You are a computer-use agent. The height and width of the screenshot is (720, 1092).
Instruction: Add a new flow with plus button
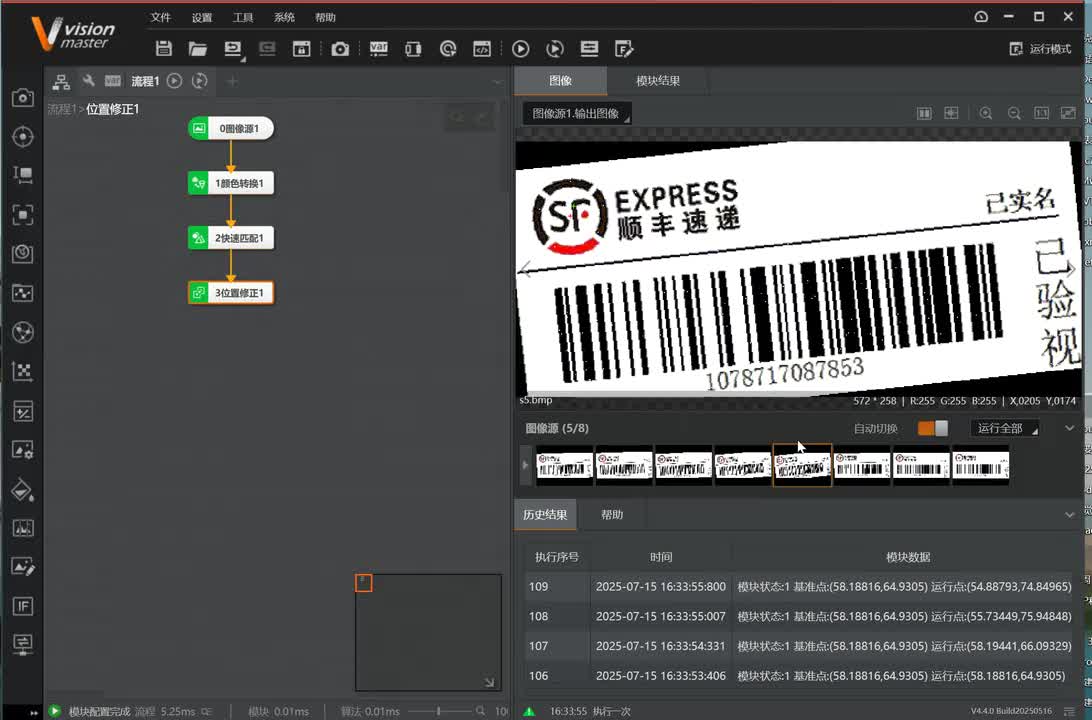click(232, 81)
